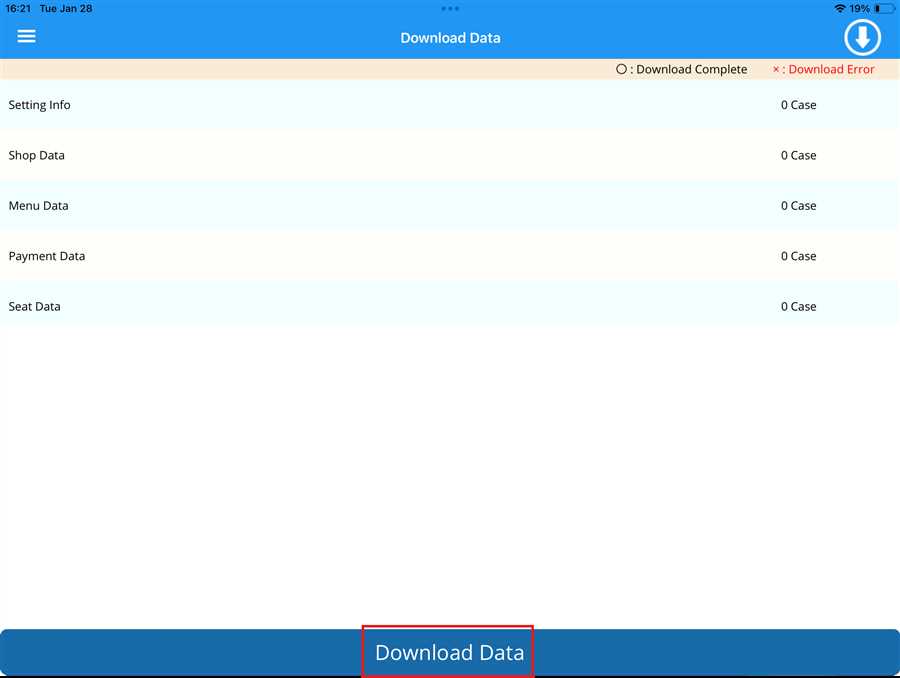Tap the three-dot multitasking indicator
This screenshot has height=678, width=900.
[450, 8]
